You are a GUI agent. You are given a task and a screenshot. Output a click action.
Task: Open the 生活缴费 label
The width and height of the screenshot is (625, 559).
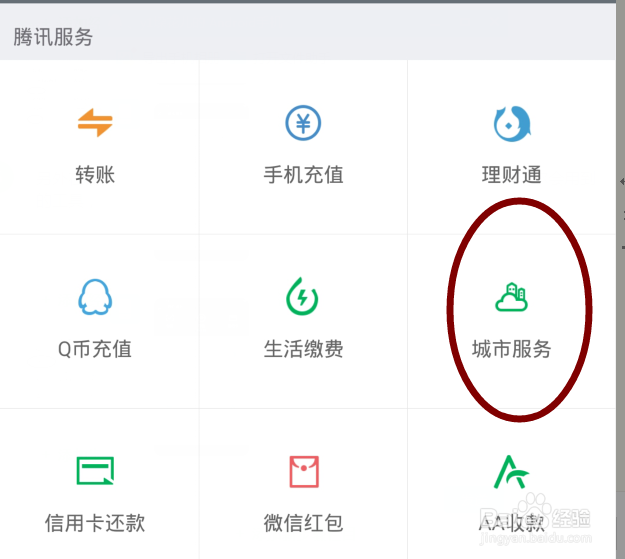point(303,349)
